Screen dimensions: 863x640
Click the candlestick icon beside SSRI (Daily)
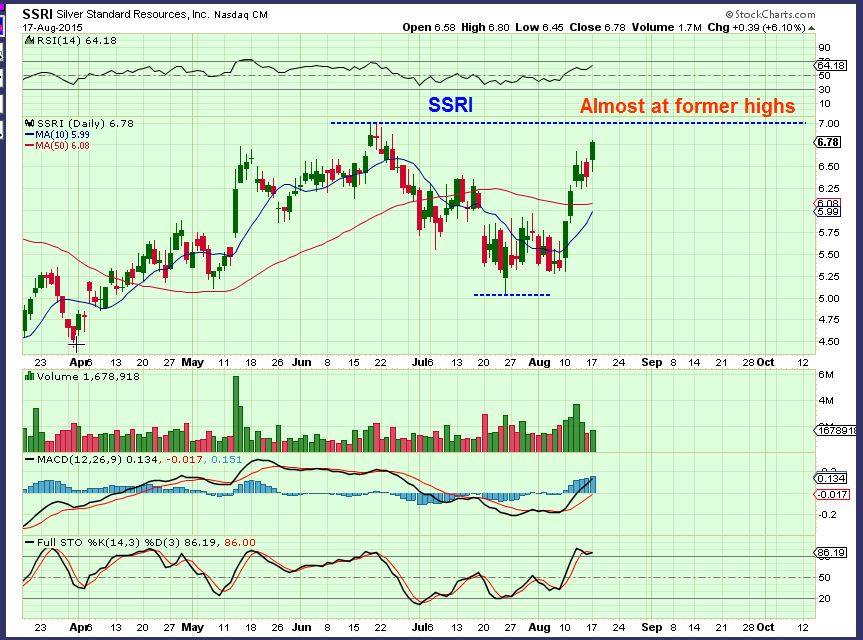click(30, 123)
